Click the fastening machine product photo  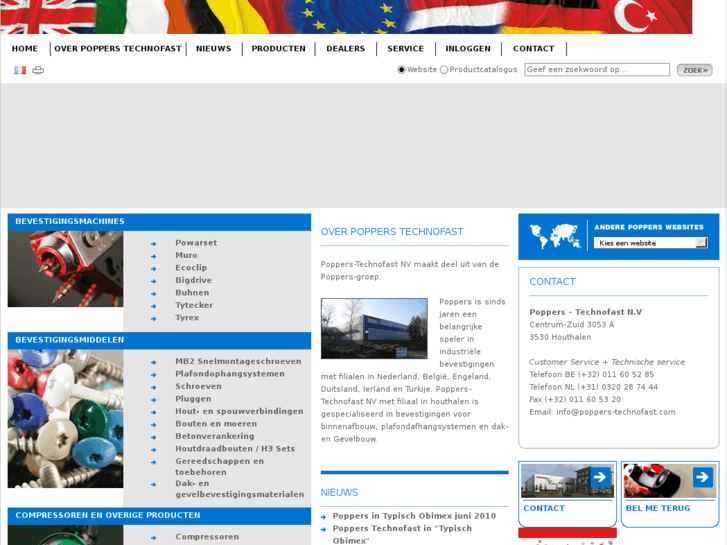(x=65, y=269)
